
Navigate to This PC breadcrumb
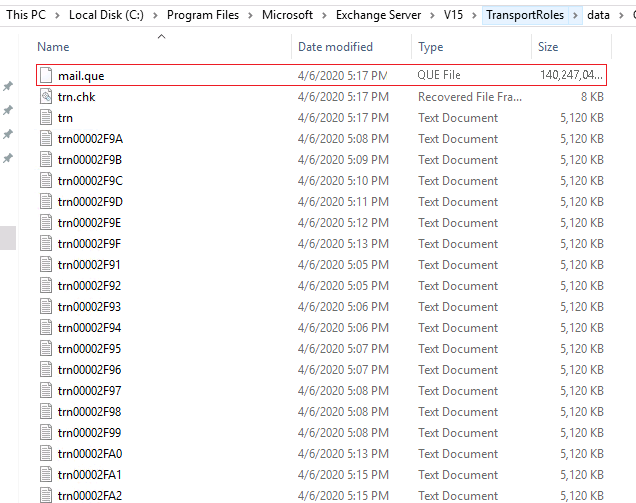point(26,15)
